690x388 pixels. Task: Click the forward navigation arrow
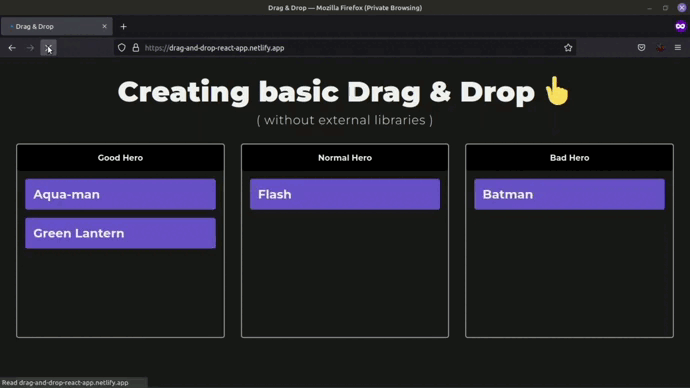pos(30,48)
